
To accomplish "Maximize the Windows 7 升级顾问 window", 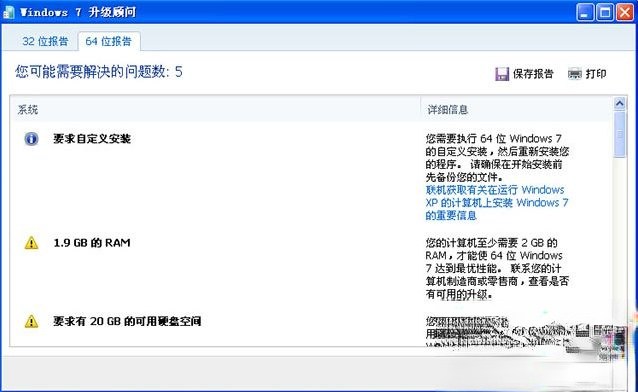I will coord(605,12).
